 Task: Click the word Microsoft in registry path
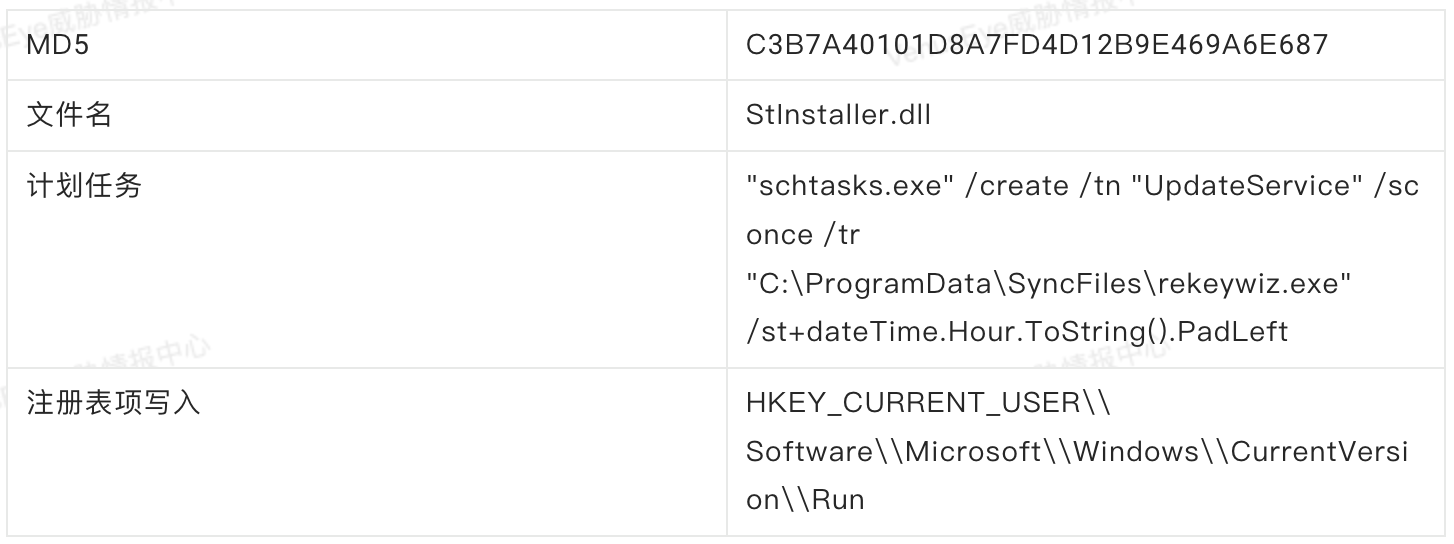click(x=973, y=451)
